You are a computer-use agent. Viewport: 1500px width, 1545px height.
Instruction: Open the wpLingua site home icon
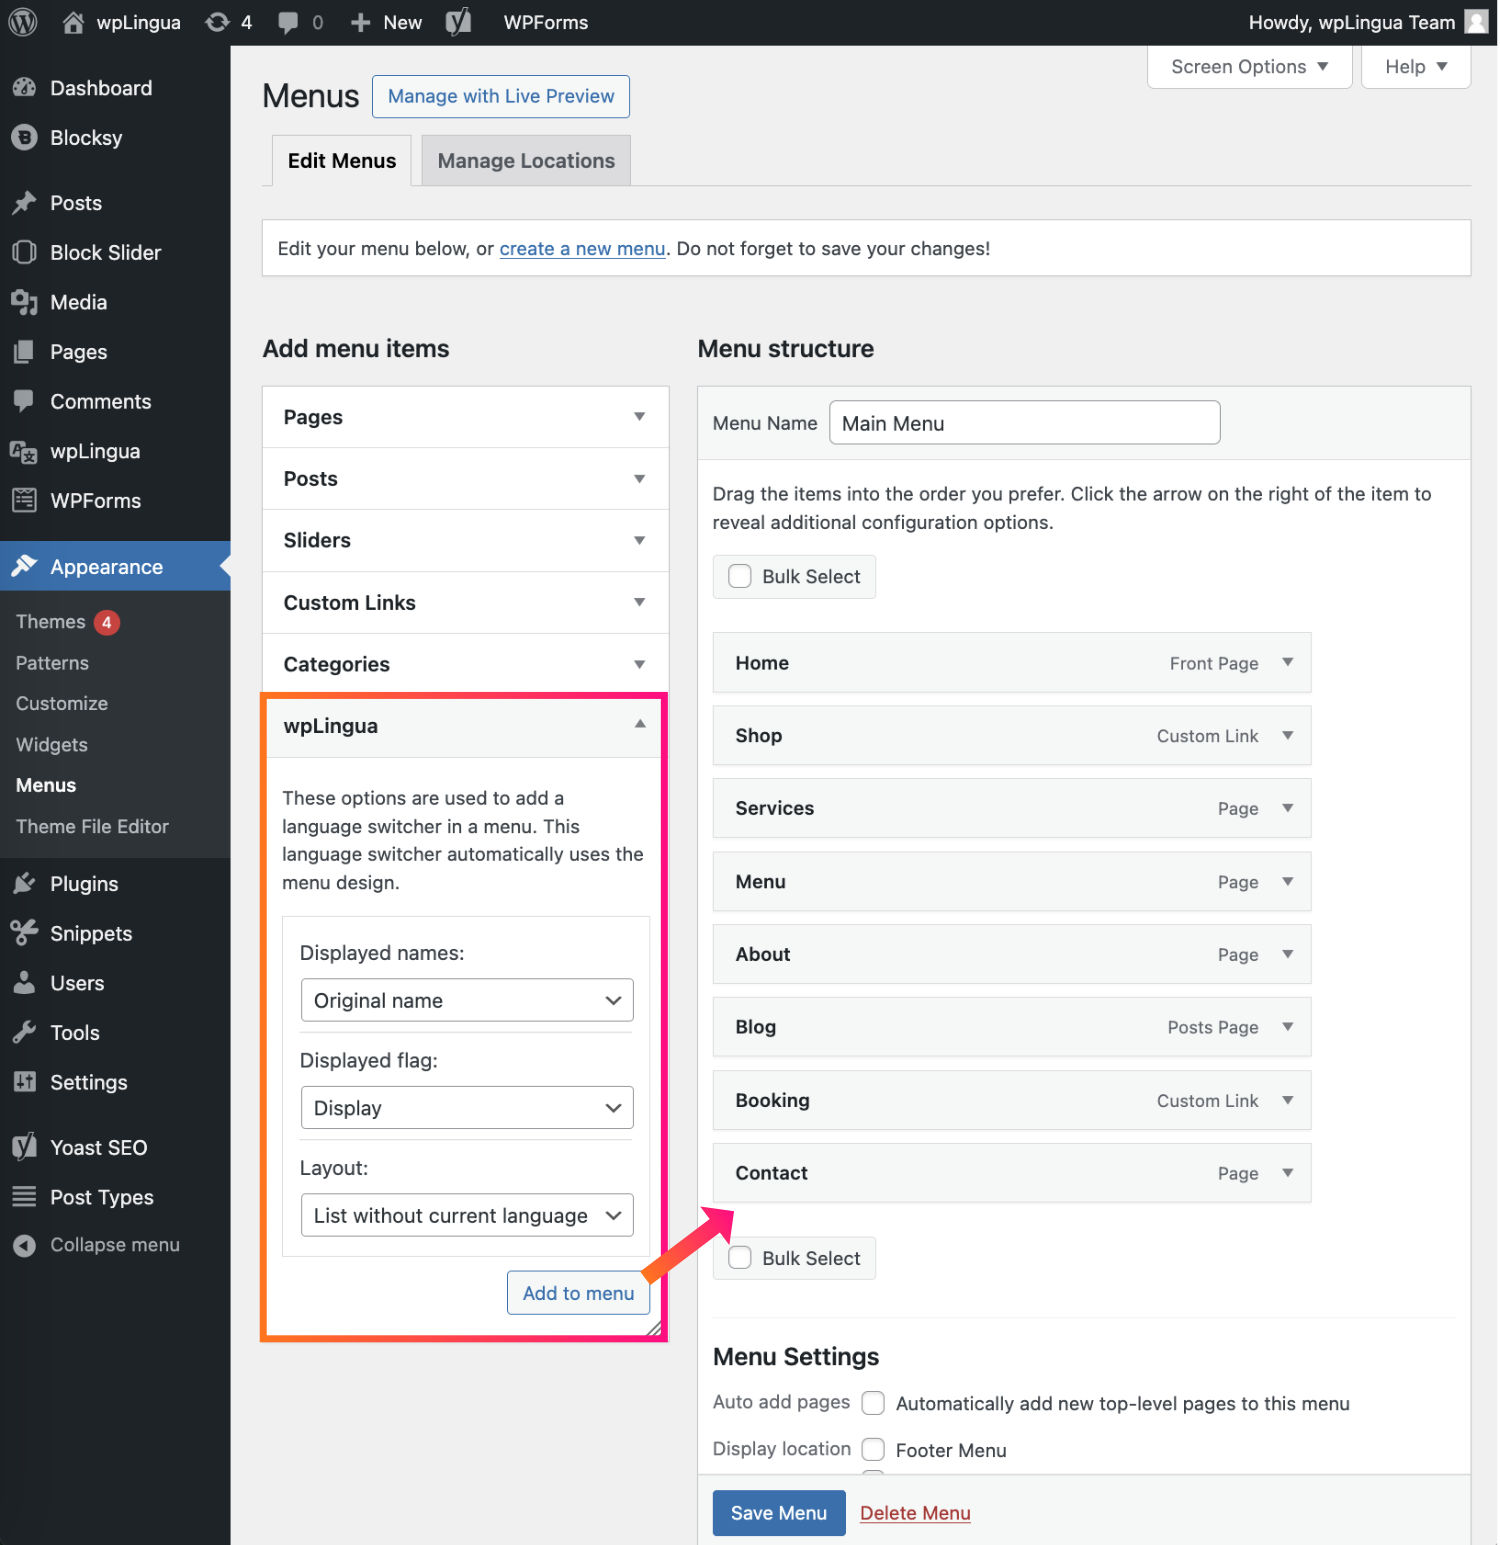point(73,22)
